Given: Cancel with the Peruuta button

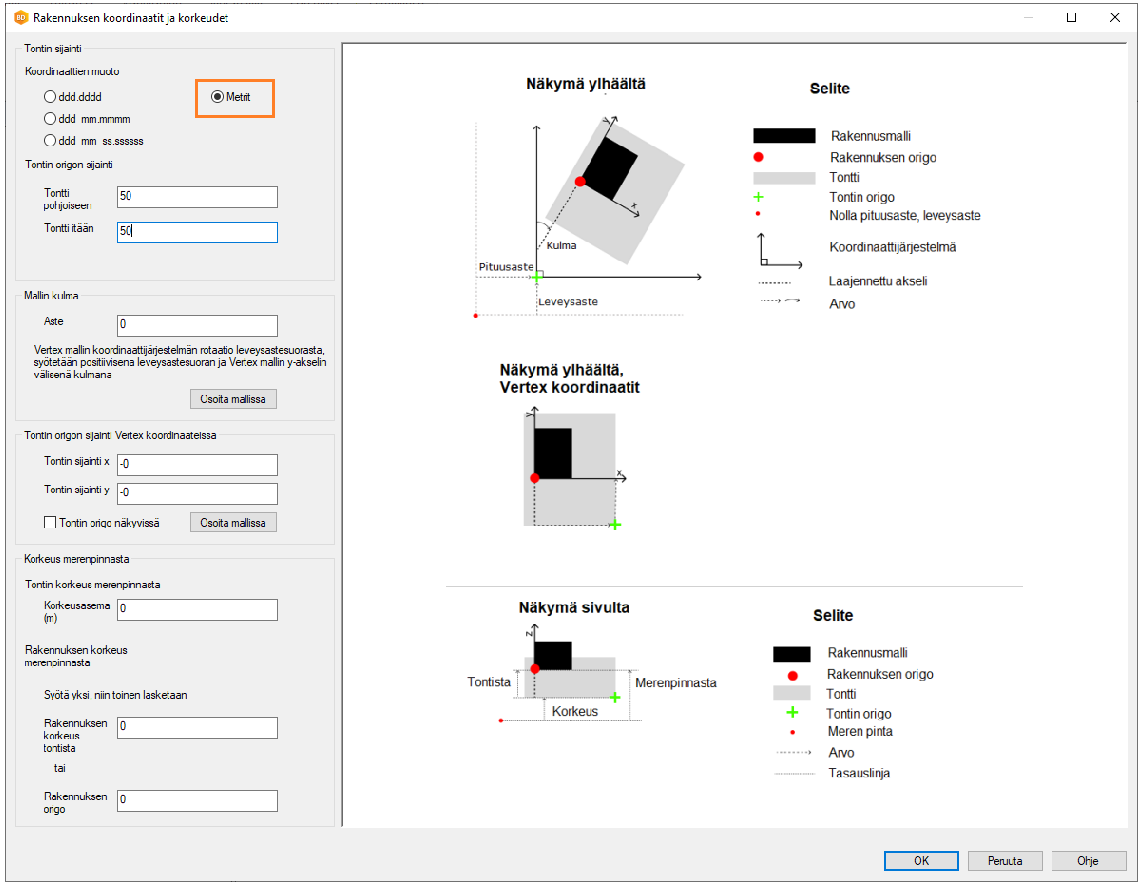Looking at the screenshot, I should click(1005, 861).
